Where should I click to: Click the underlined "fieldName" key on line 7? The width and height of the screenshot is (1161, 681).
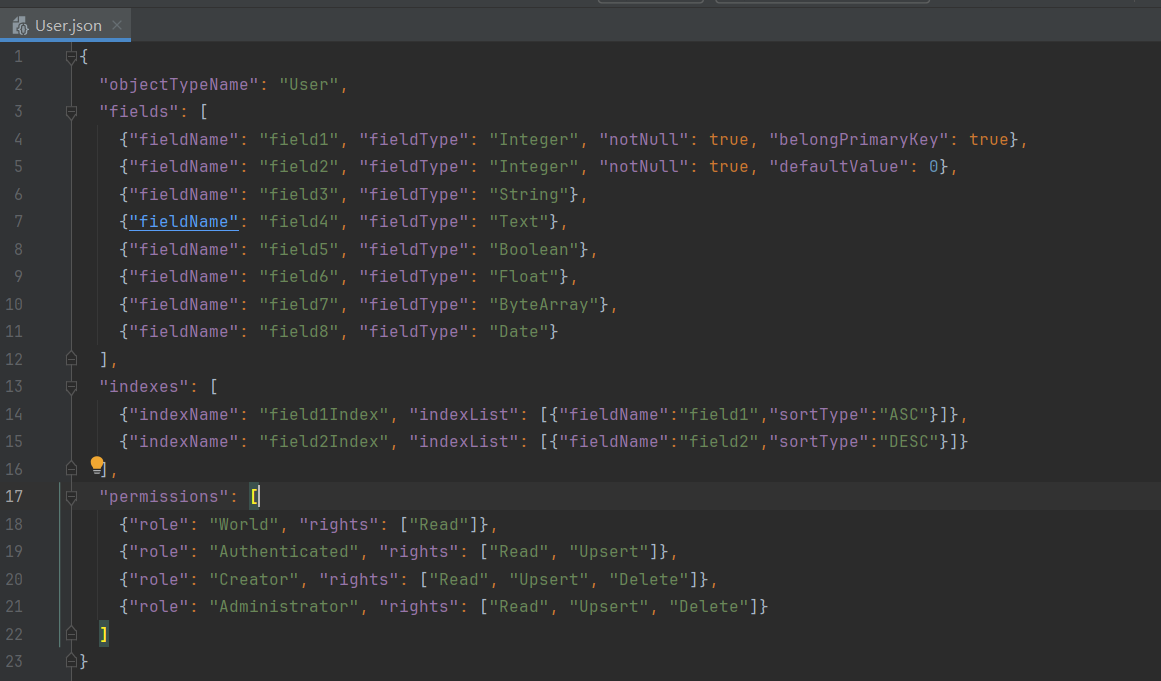184,221
